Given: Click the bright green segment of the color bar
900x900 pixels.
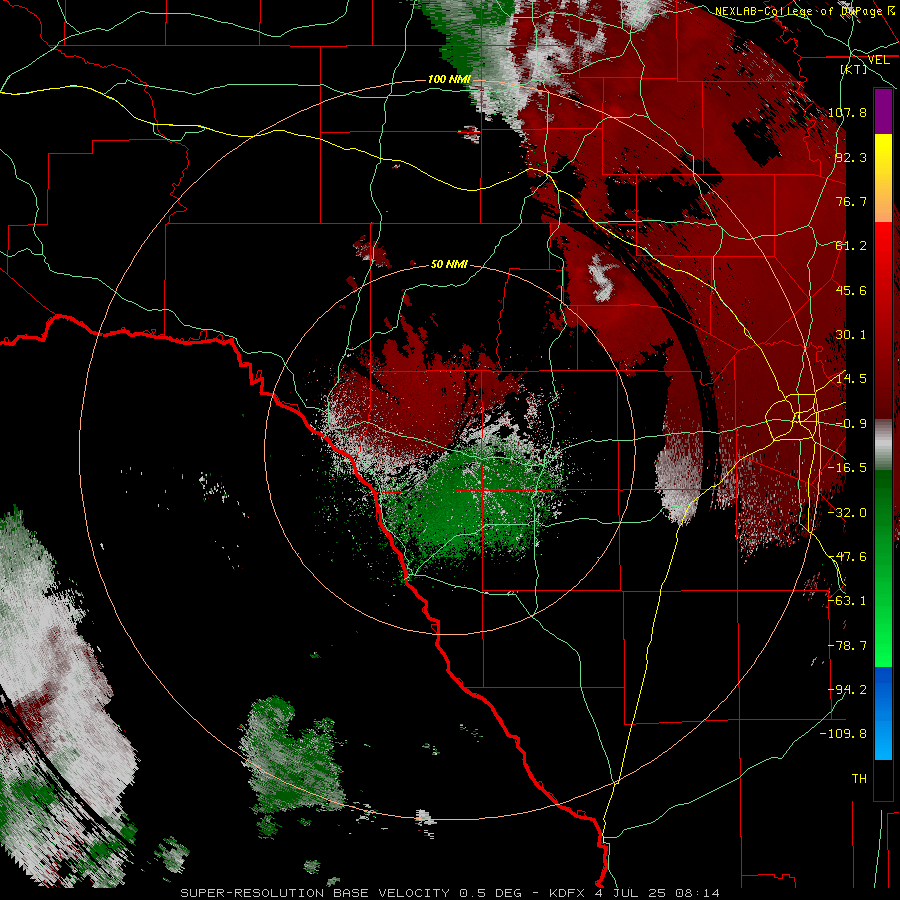Looking at the screenshot, I should (x=883, y=643).
